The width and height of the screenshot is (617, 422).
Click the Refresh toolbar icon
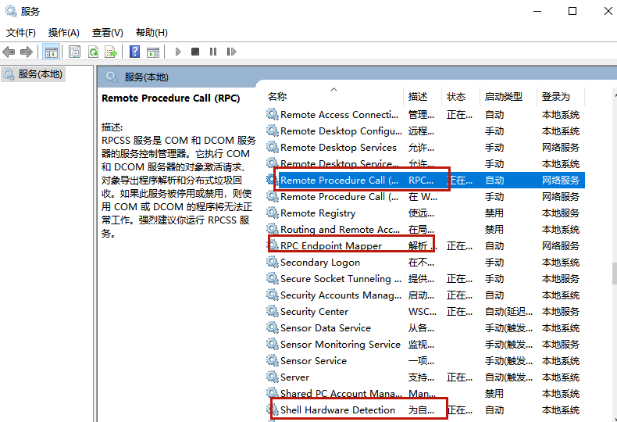pos(93,51)
